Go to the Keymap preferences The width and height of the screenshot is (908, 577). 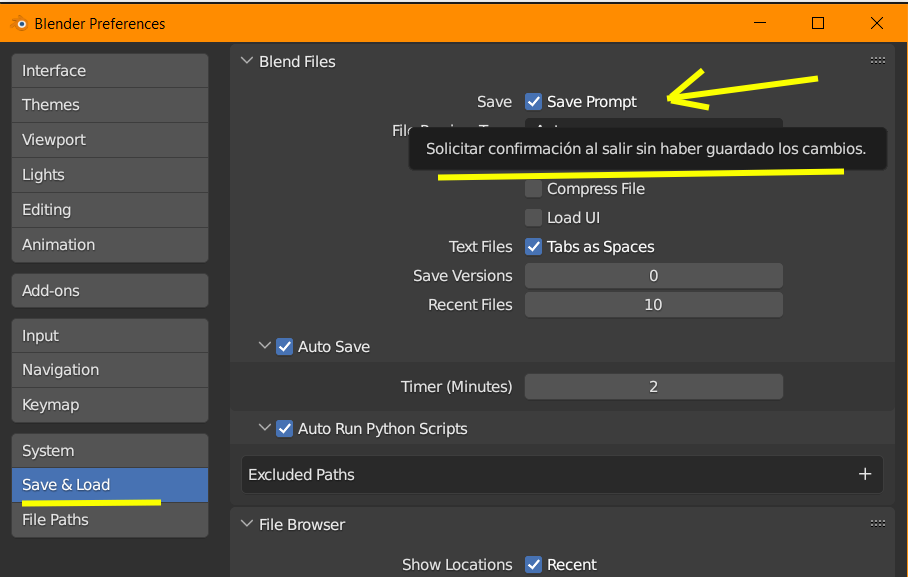109,405
